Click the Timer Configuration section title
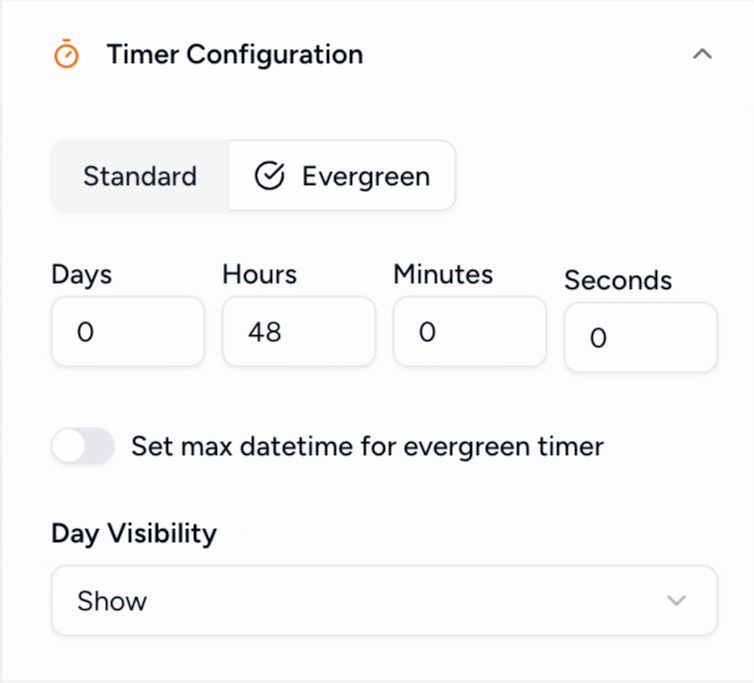The image size is (754, 683). [x=234, y=54]
